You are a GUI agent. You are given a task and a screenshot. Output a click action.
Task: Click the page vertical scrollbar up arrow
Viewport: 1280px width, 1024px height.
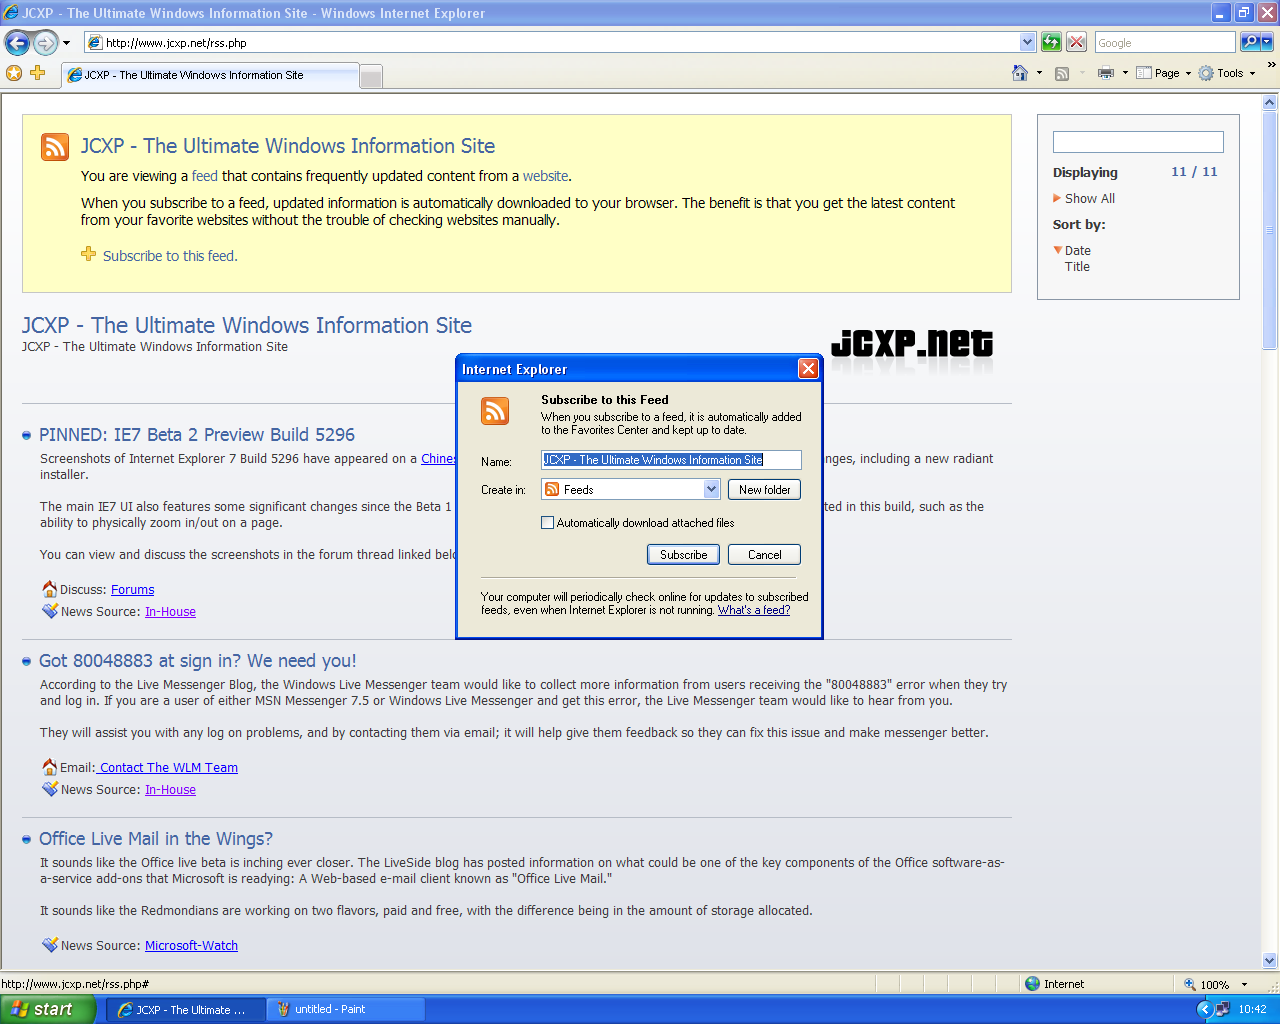pyautogui.click(x=1270, y=102)
